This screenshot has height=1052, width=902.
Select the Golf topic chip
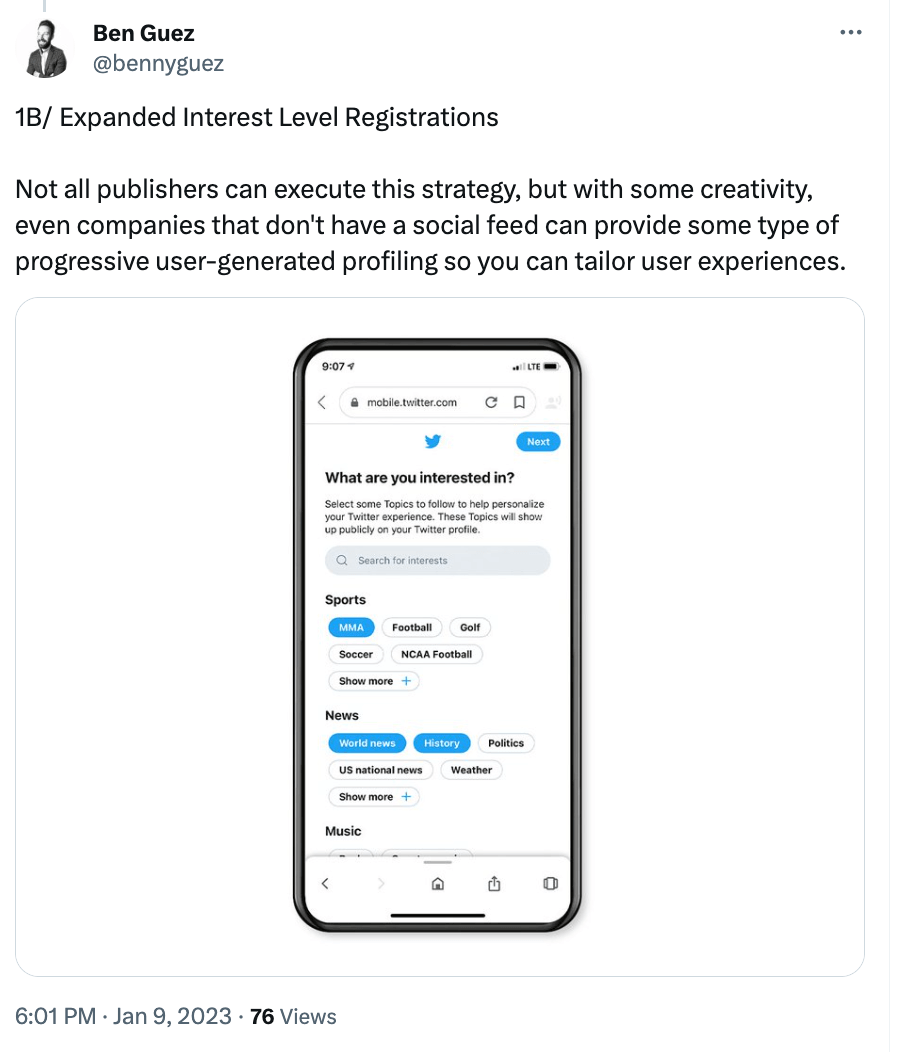coord(470,627)
